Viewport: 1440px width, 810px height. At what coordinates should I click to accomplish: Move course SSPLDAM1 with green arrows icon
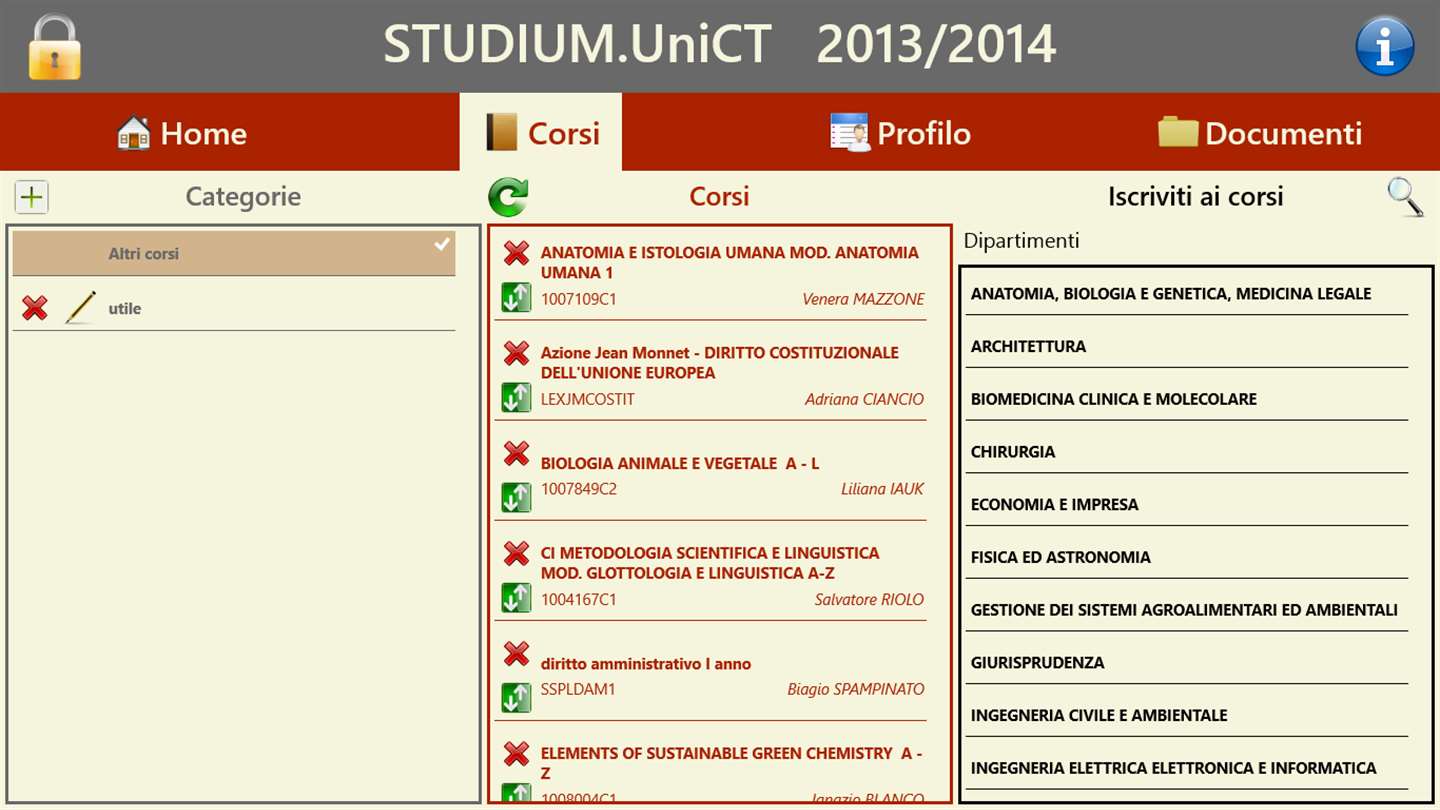[516, 698]
